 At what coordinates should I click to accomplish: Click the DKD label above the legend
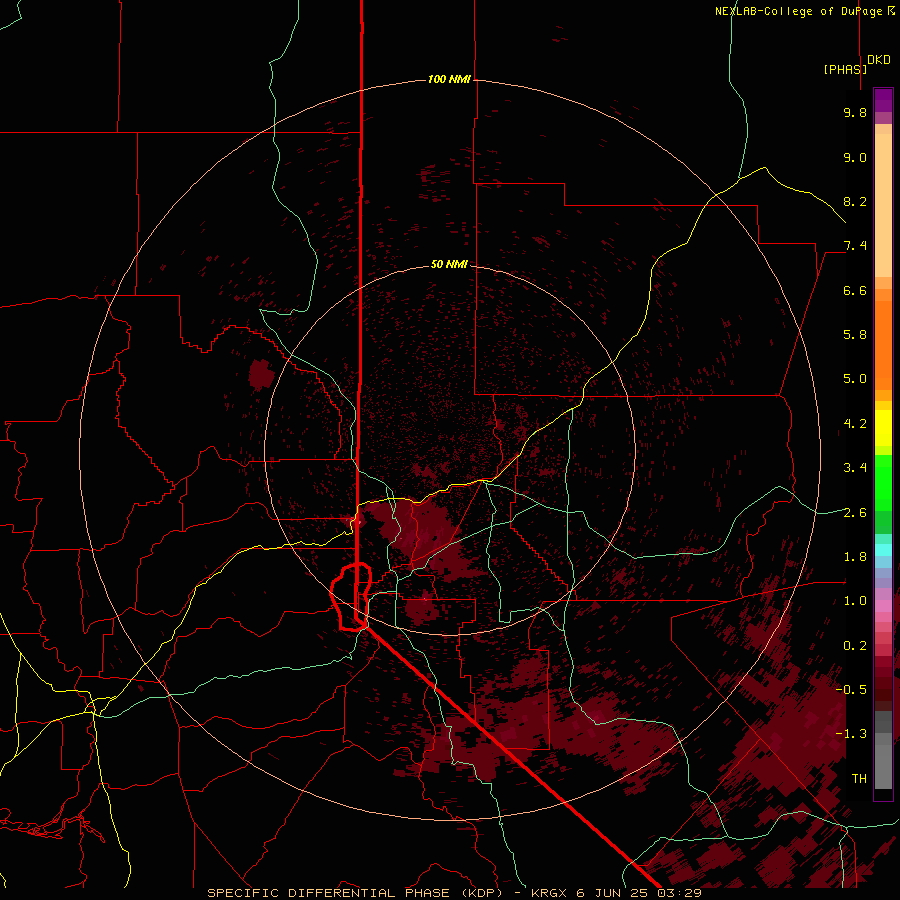pos(878,60)
